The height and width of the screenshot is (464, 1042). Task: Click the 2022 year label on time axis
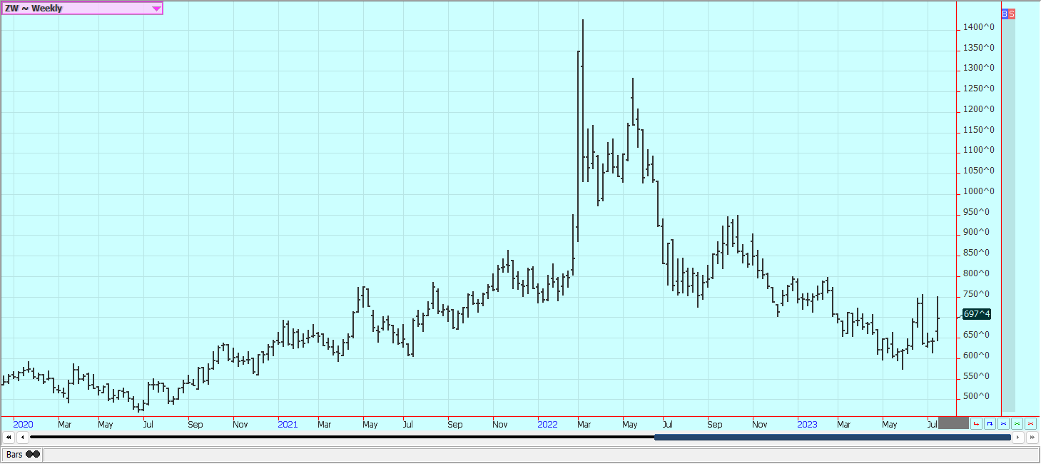tap(548, 424)
